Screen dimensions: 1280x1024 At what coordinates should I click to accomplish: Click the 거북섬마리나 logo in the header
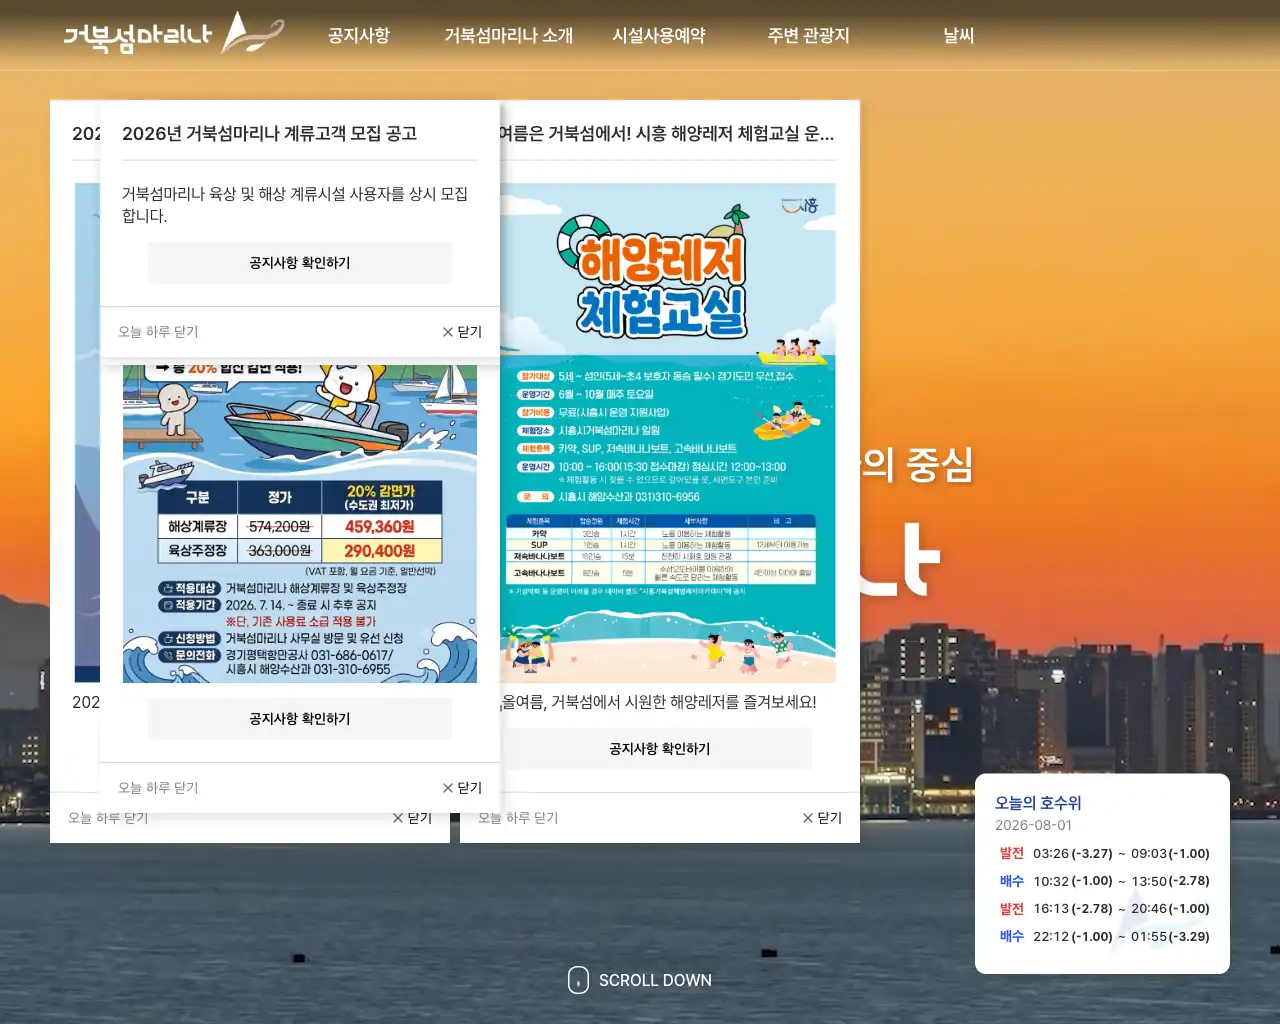pos(174,34)
